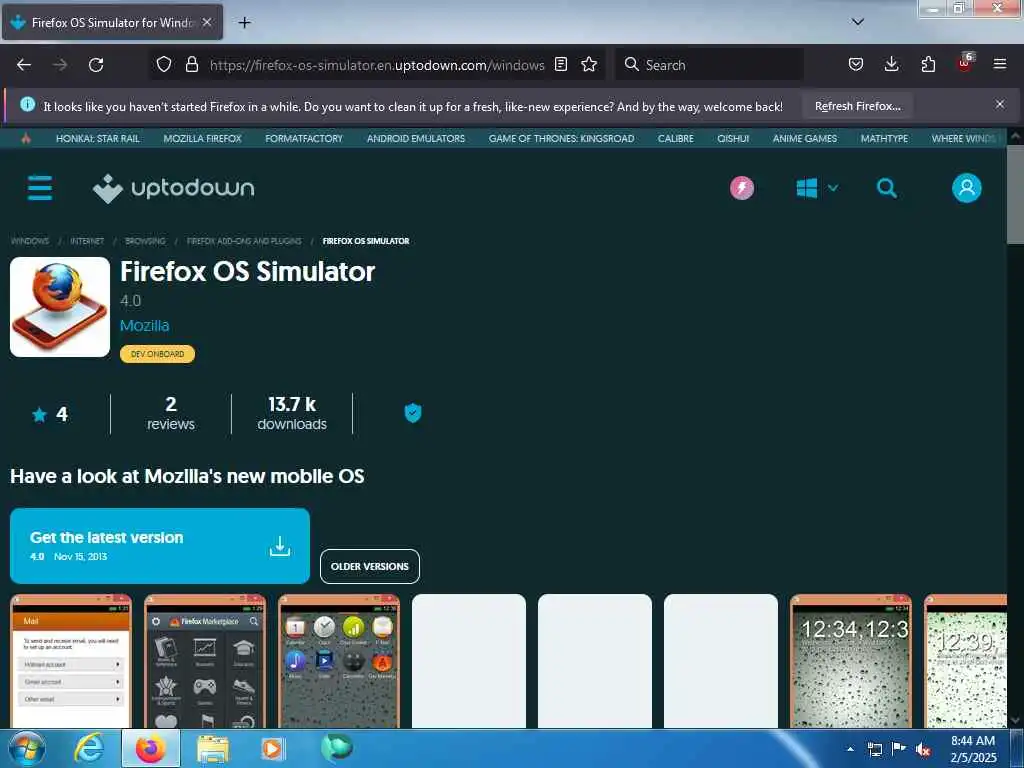Click the Action Center flag tray icon

tap(899, 748)
